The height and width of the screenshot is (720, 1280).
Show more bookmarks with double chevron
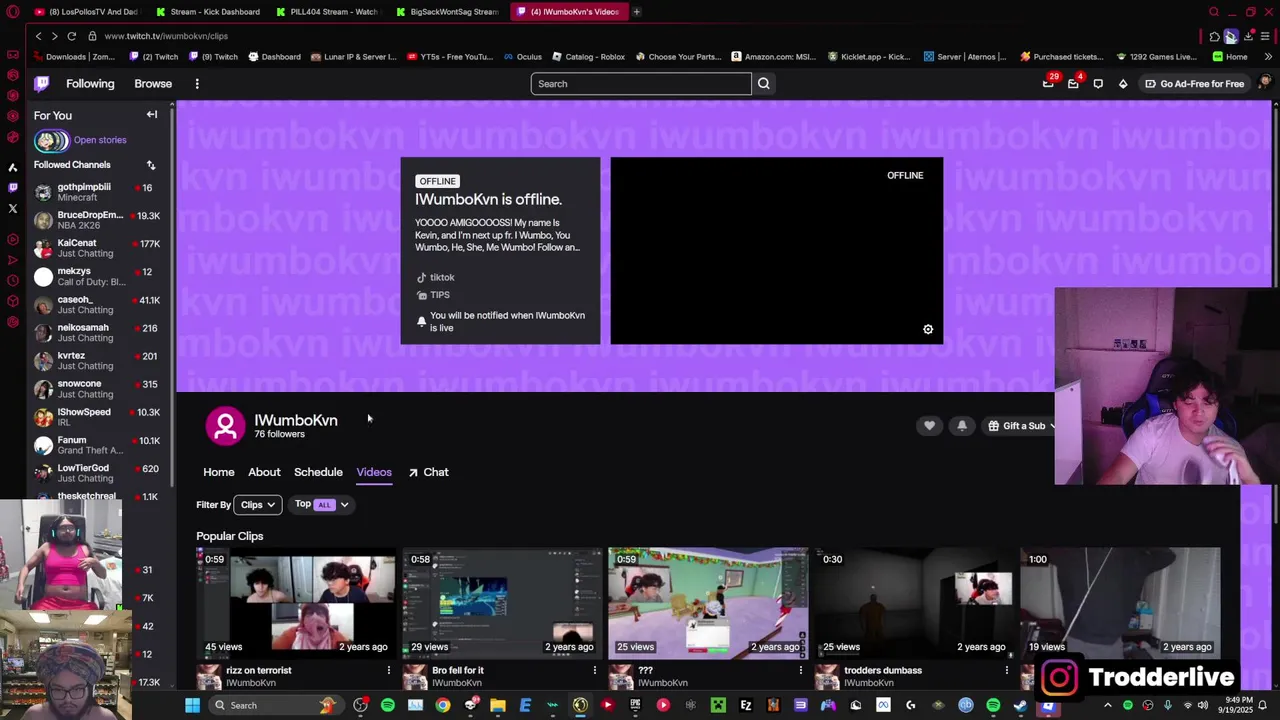[x=1268, y=57]
